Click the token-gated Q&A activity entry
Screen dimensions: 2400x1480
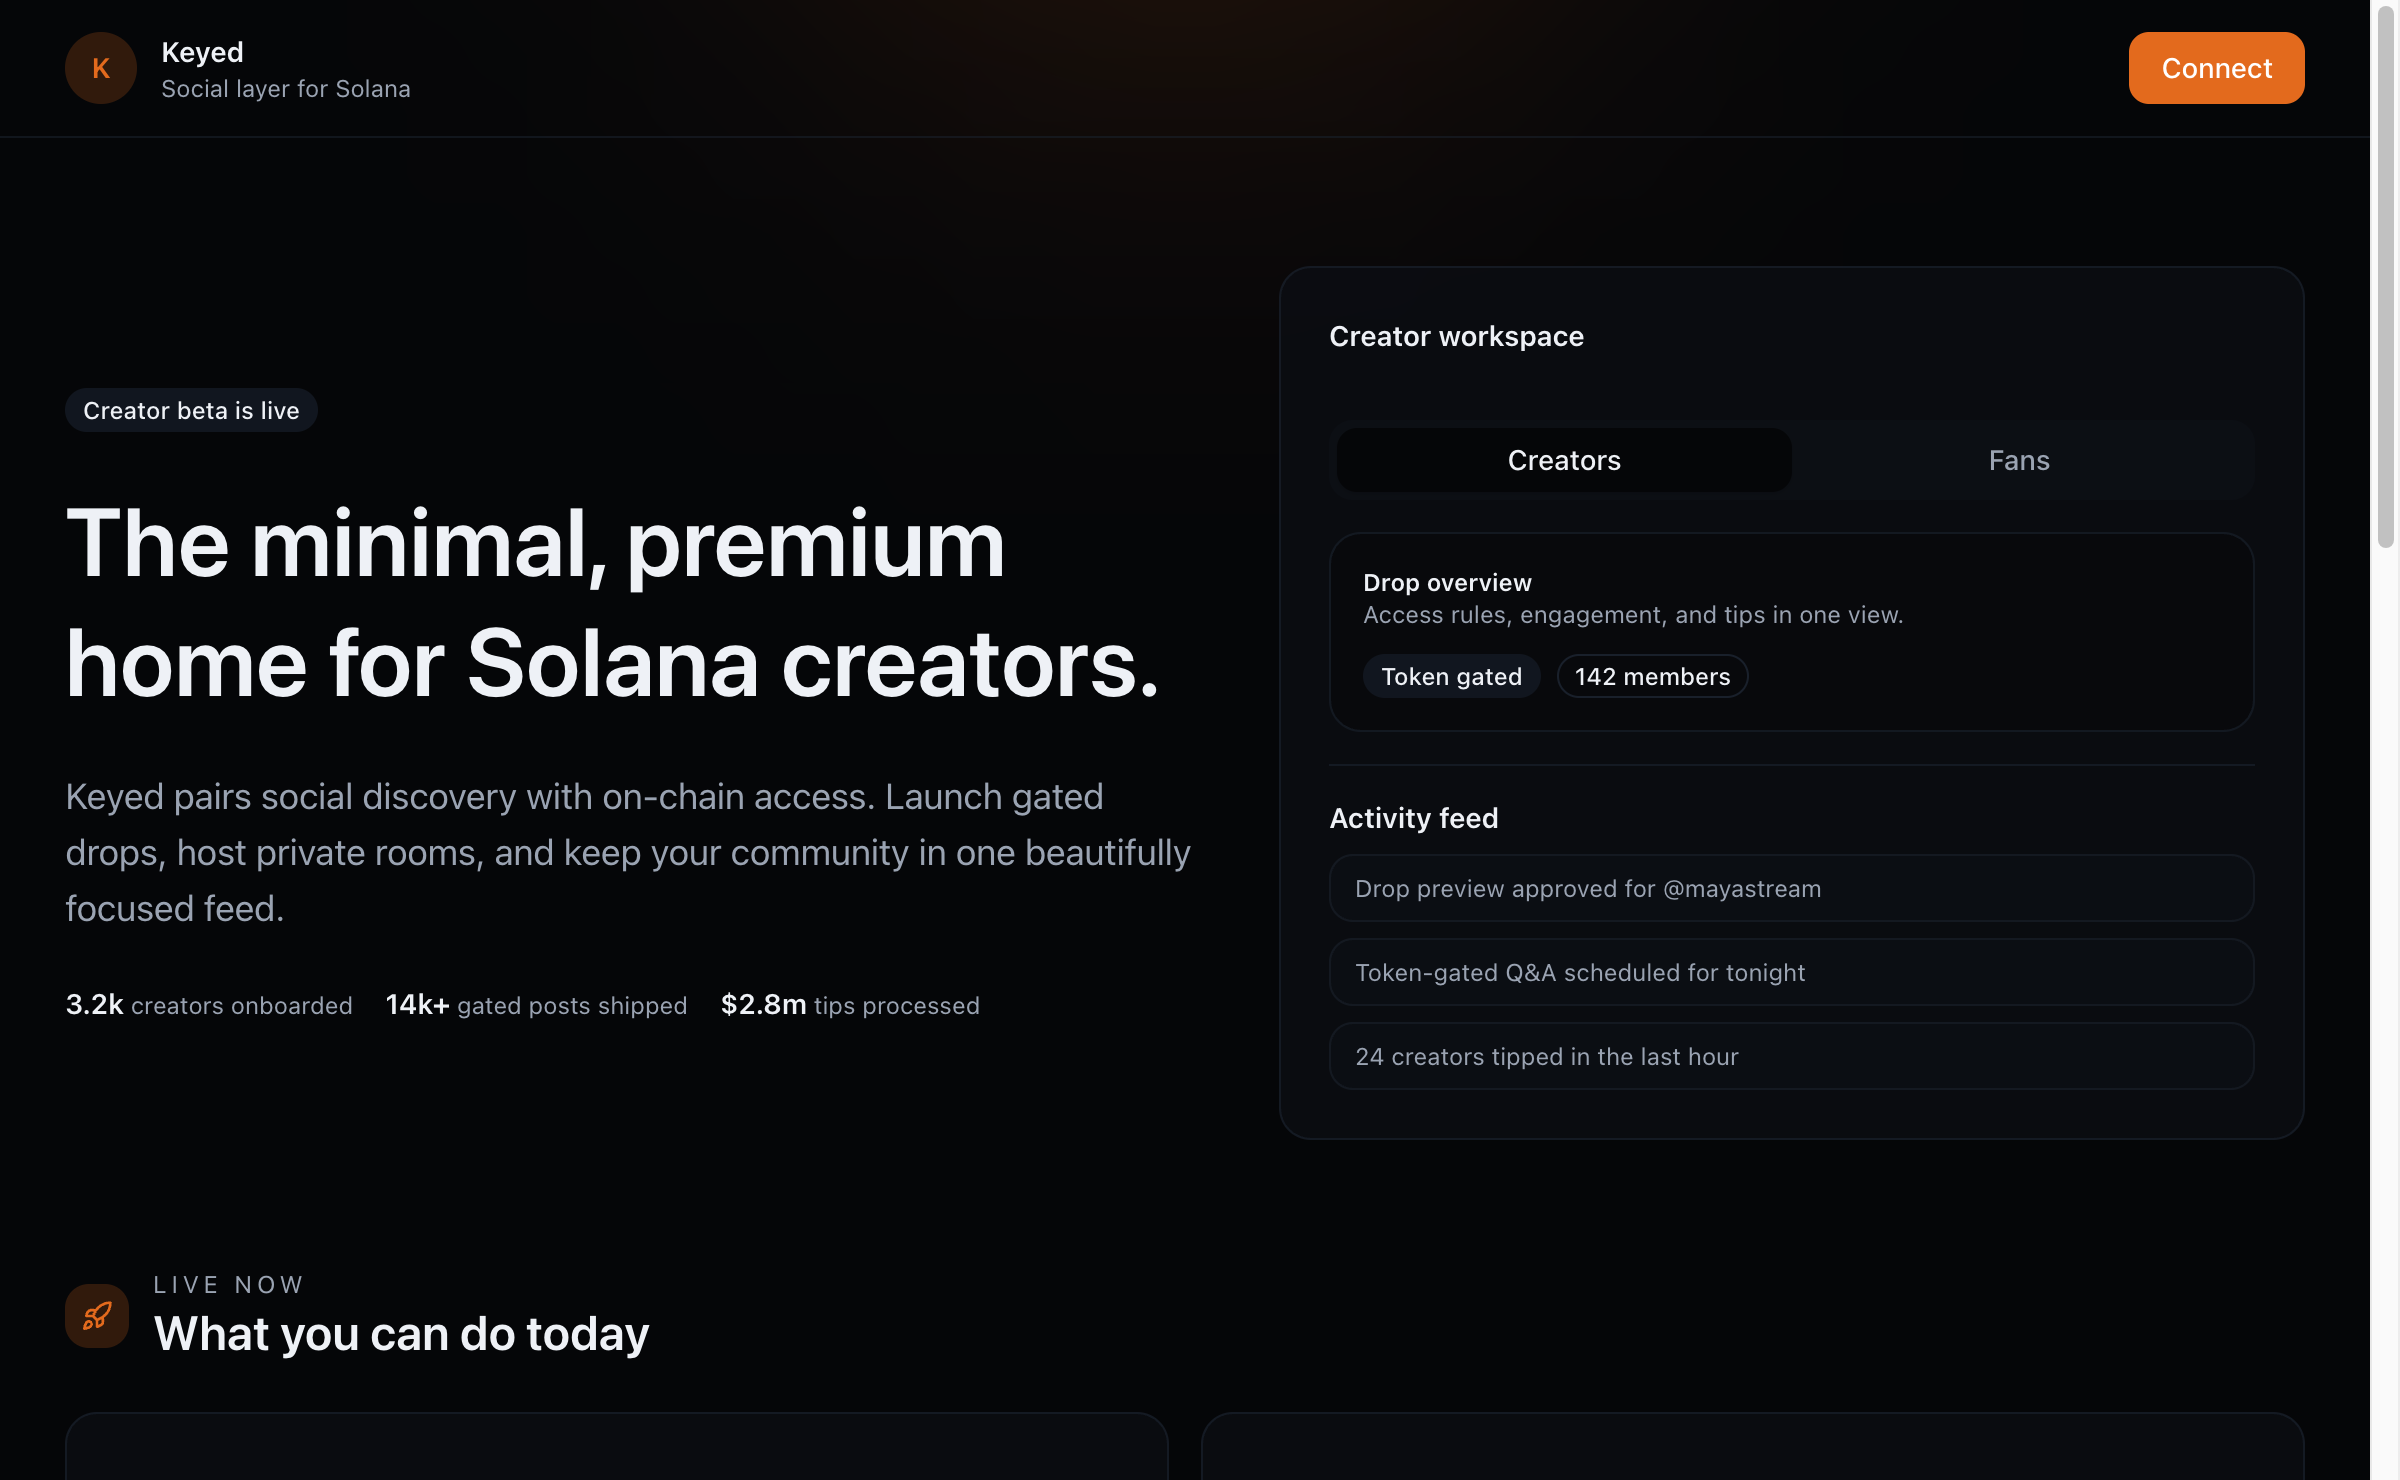point(1790,972)
